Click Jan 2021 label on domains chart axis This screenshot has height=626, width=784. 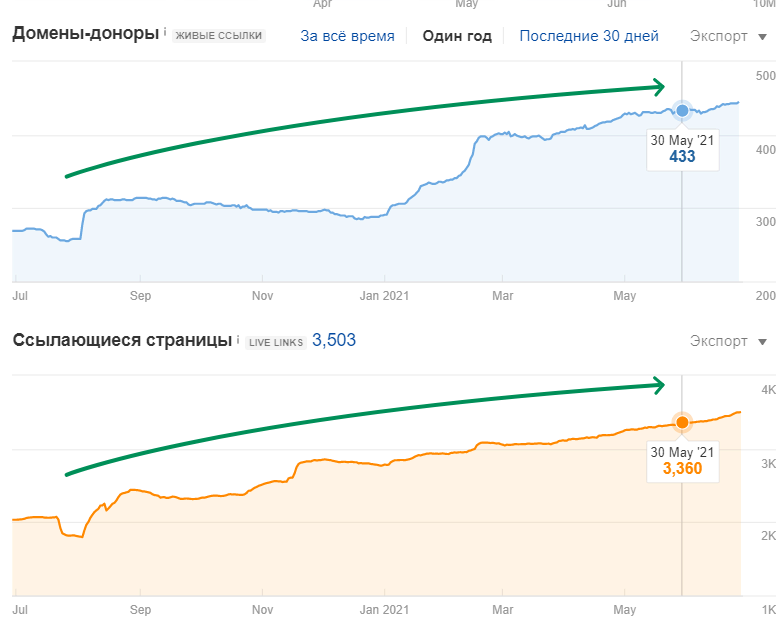[384, 296]
